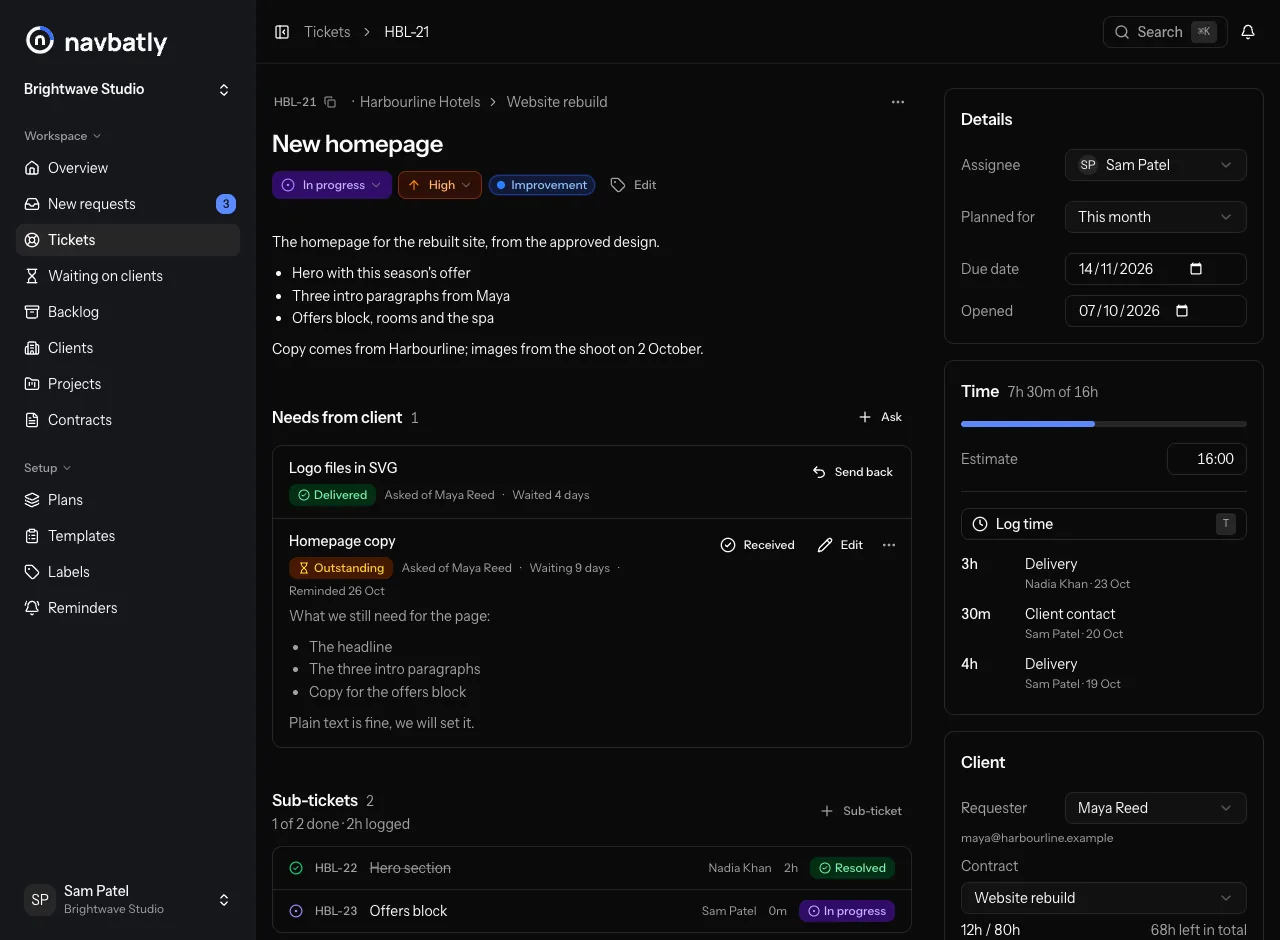The width and height of the screenshot is (1280, 940).
Task: Collapse the Setup sidebar section
Action: click(47, 468)
